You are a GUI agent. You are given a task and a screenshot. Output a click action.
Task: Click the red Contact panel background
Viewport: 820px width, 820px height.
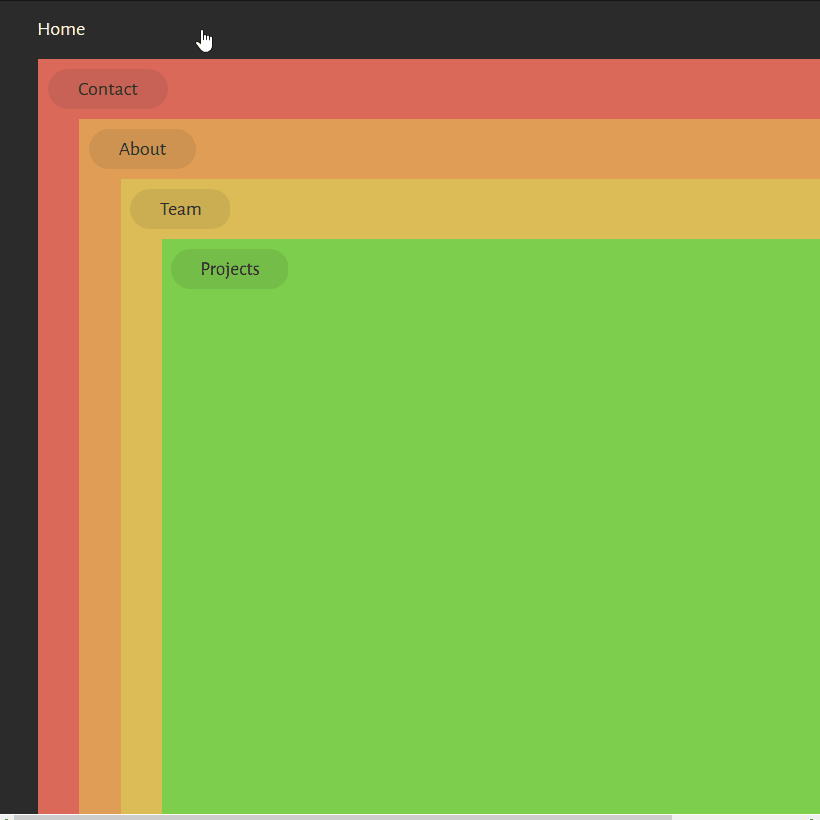click(x=450, y=89)
